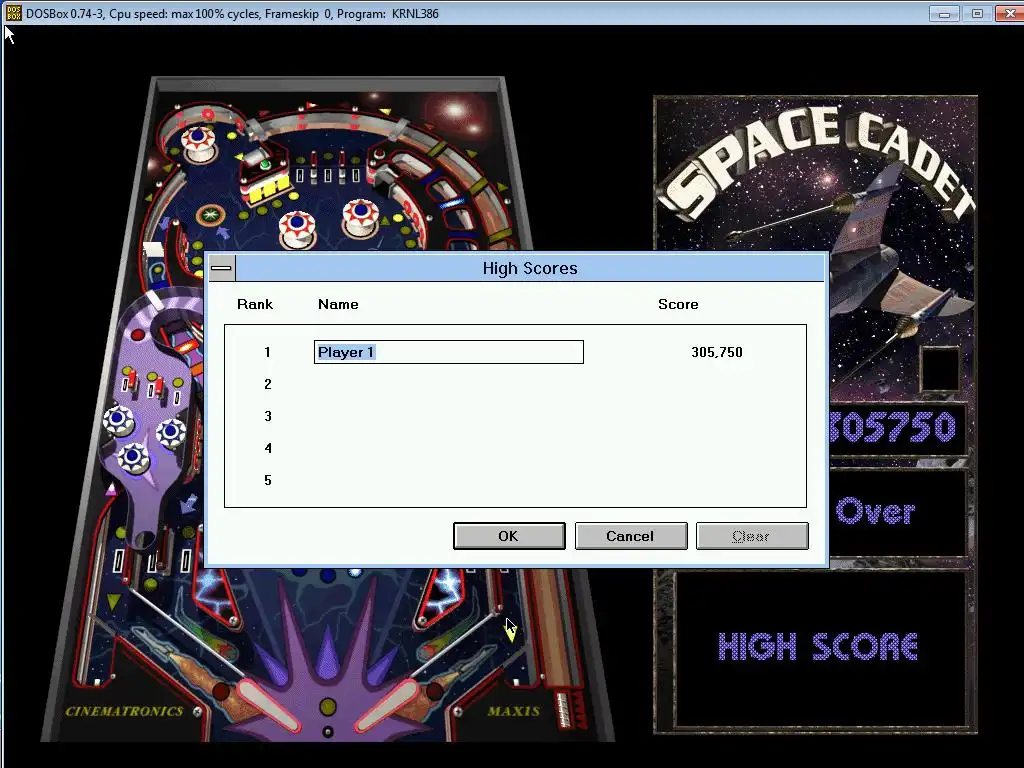The width and height of the screenshot is (1024, 768).
Task: Click the OK button in High Scores
Action: [509, 536]
